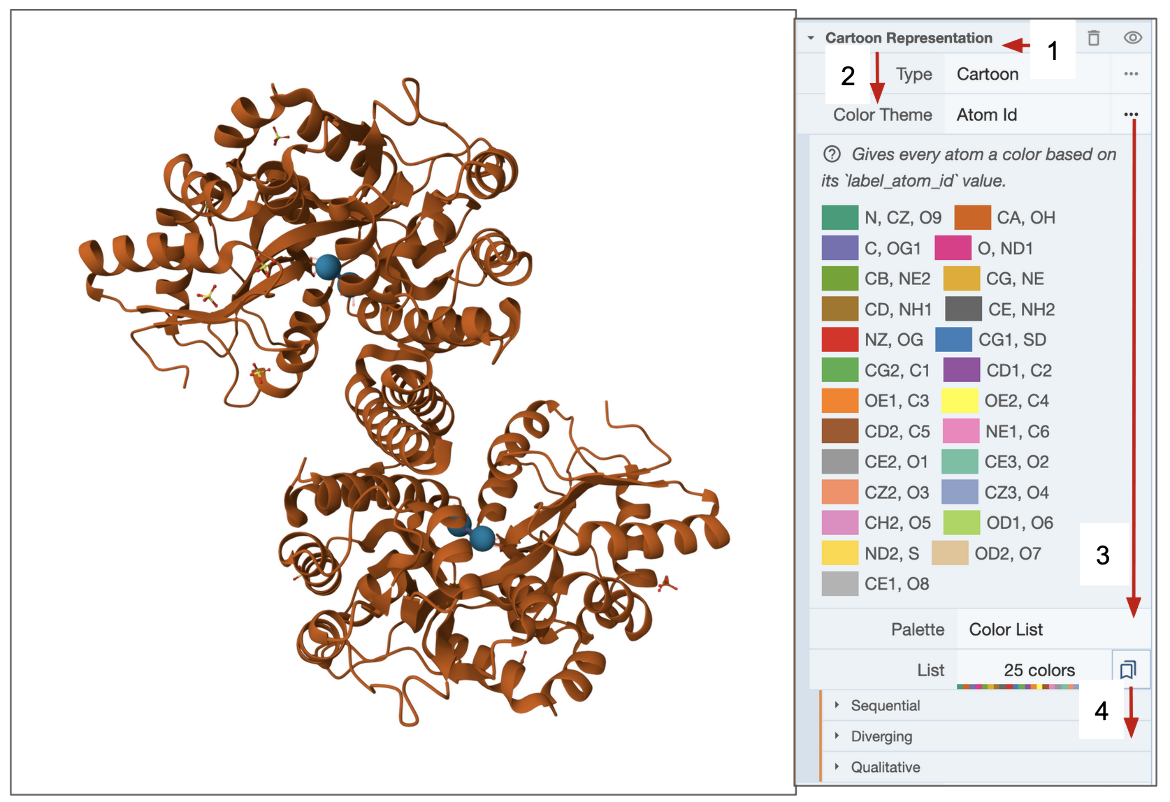Expand the Diverging color list group
Image resolution: width=1170 pixels, height=802 pixels.
[881, 737]
